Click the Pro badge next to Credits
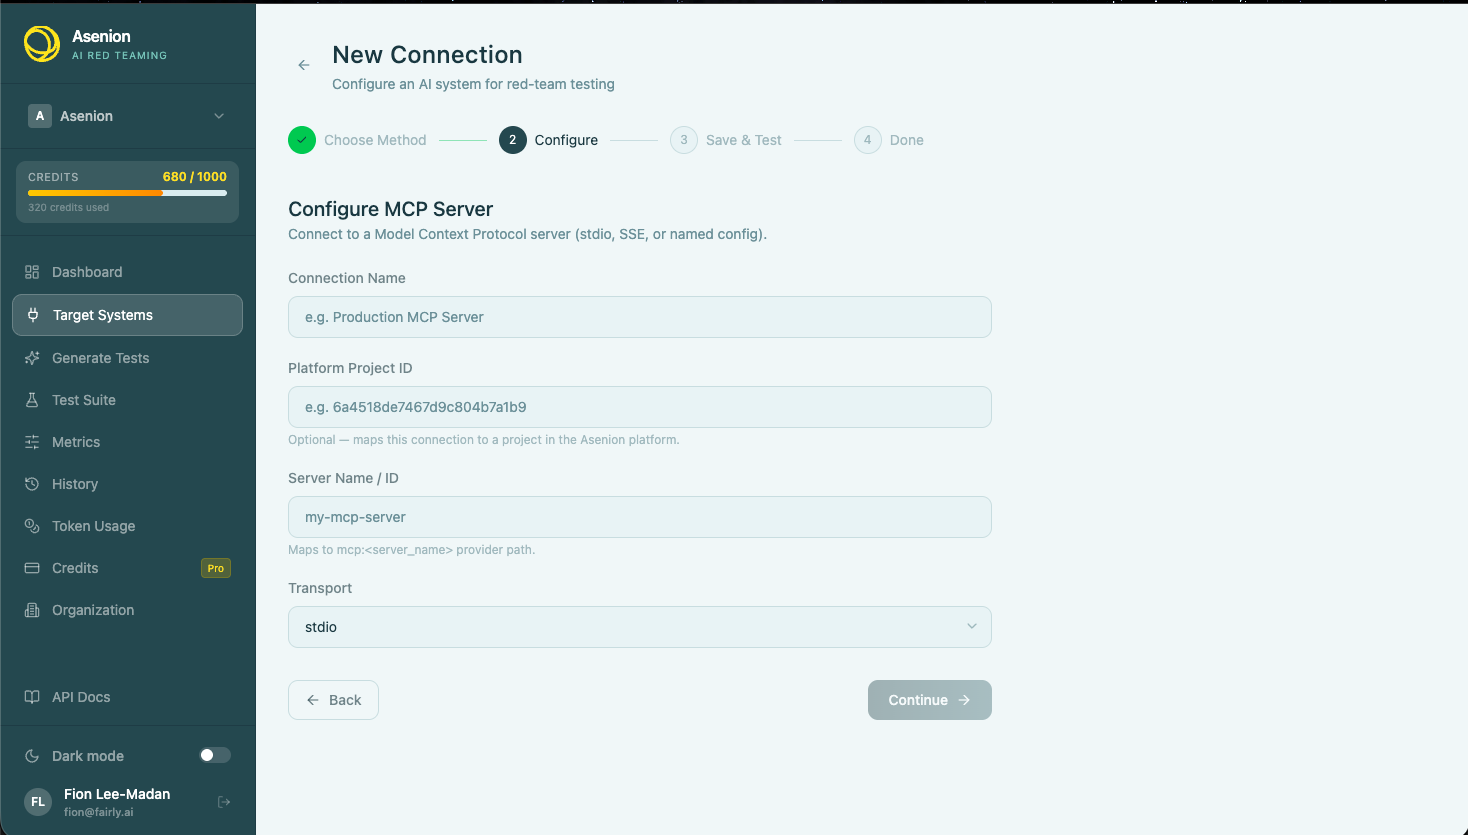The height and width of the screenshot is (835, 1468). (x=216, y=568)
